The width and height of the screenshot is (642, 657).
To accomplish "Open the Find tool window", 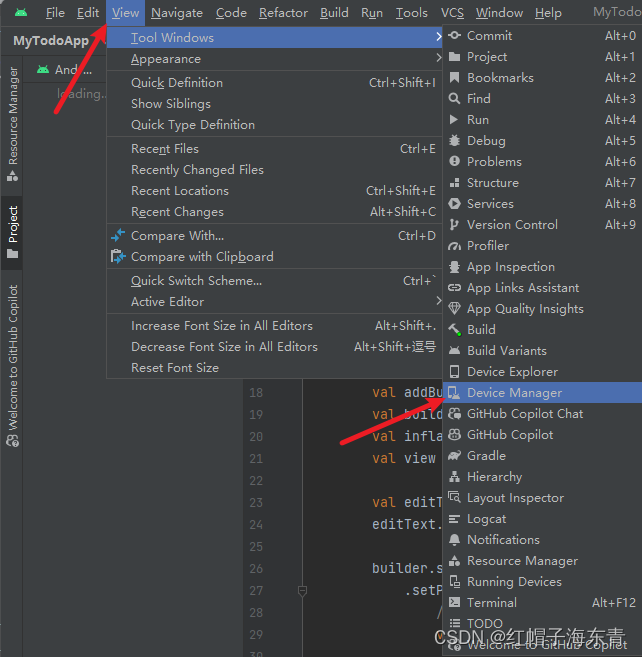I will click(542, 99).
